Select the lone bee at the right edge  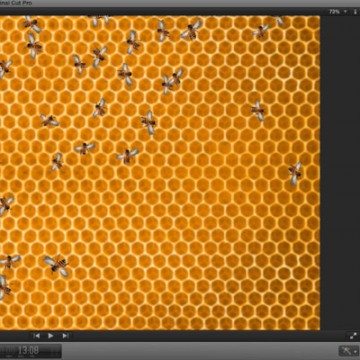click(x=295, y=173)
